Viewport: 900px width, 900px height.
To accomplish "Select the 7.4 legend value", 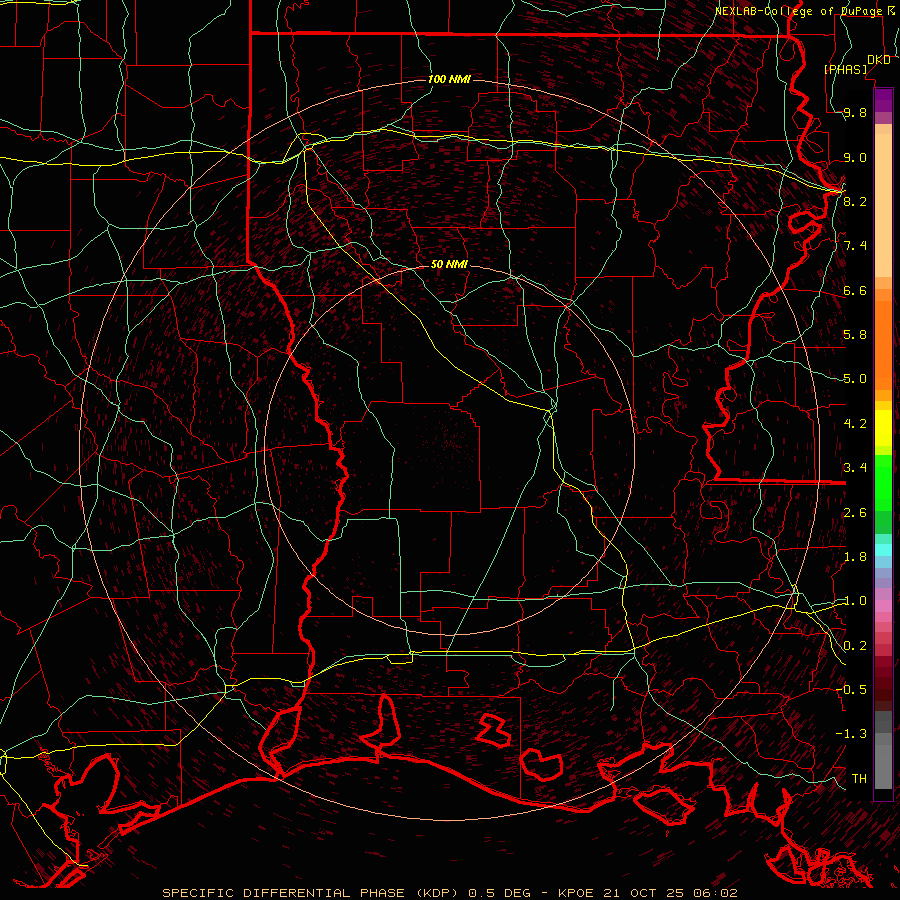I will [855, 246].
